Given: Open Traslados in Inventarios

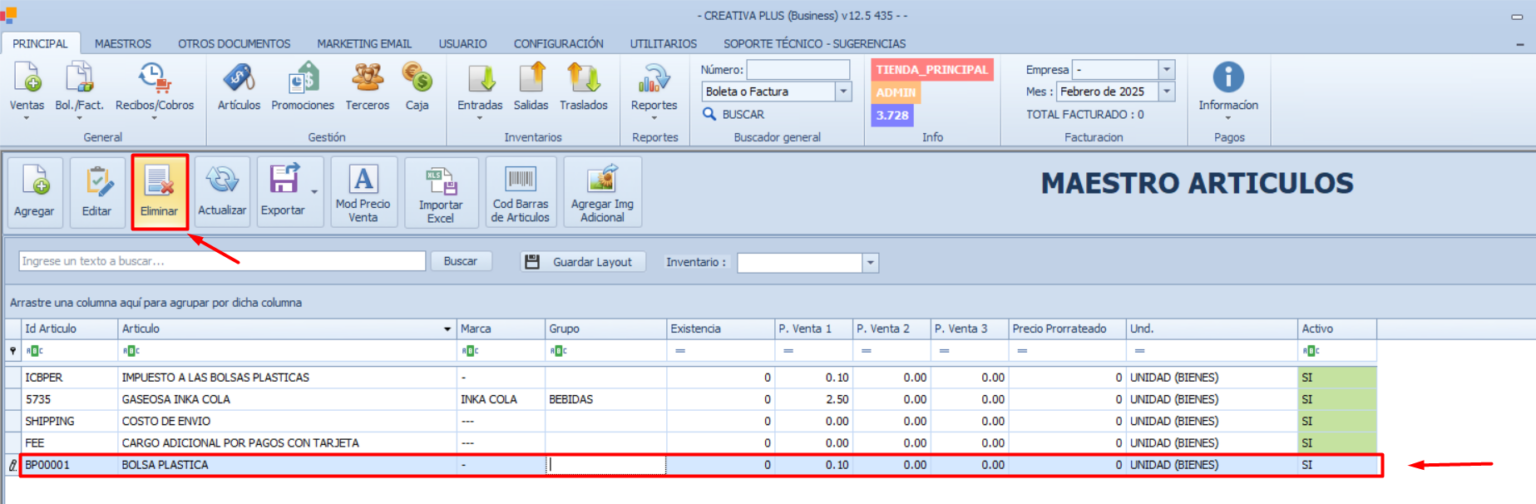Looking at the screenshot, I should [x=583, y=86].
